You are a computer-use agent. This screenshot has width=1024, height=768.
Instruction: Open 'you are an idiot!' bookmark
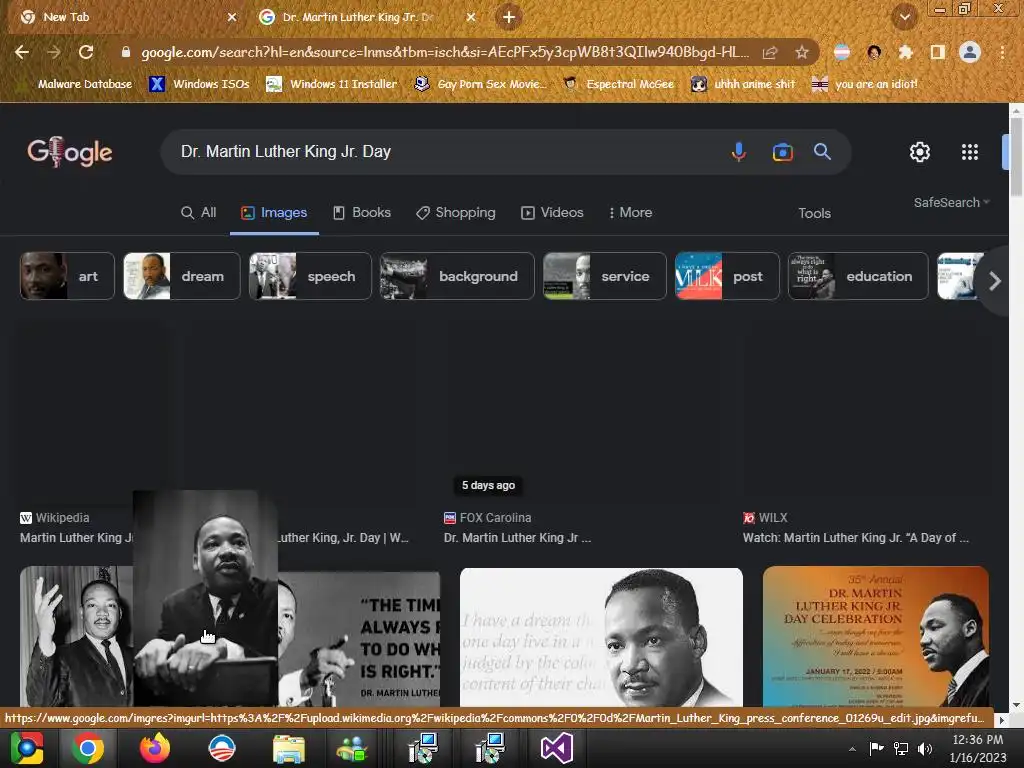click(x=865, y=84)
